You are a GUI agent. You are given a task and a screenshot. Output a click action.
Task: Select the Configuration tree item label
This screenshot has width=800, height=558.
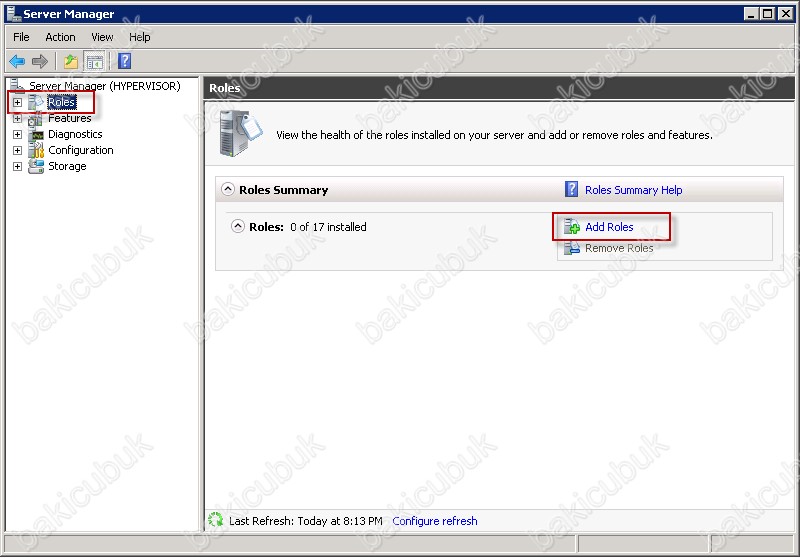click(81, 150)
